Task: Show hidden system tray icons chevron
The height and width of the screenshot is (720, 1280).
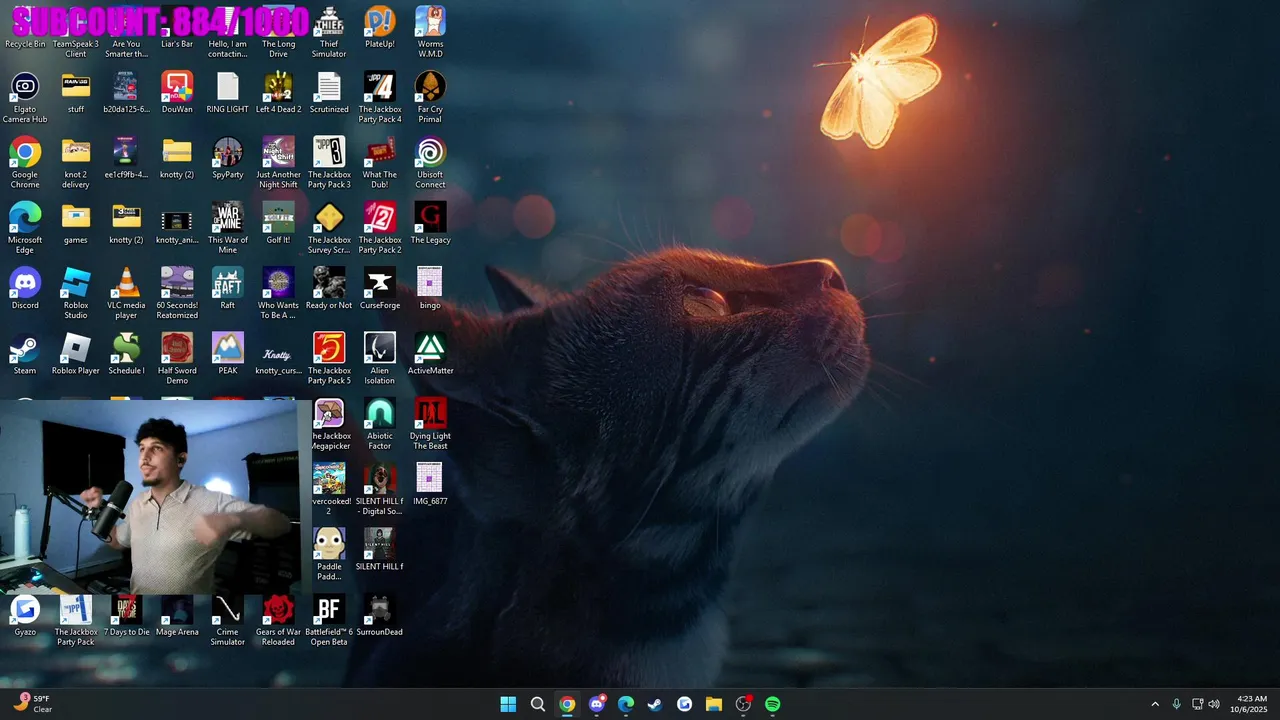Action: (1155, 704)
